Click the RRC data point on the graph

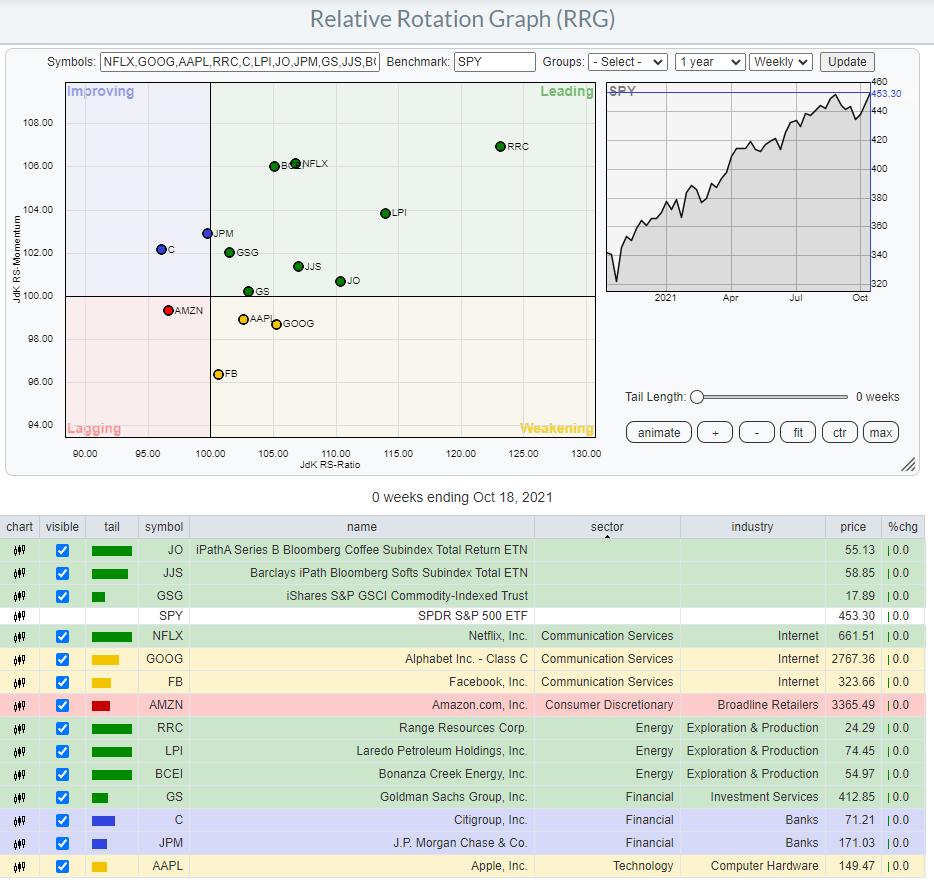500,146
